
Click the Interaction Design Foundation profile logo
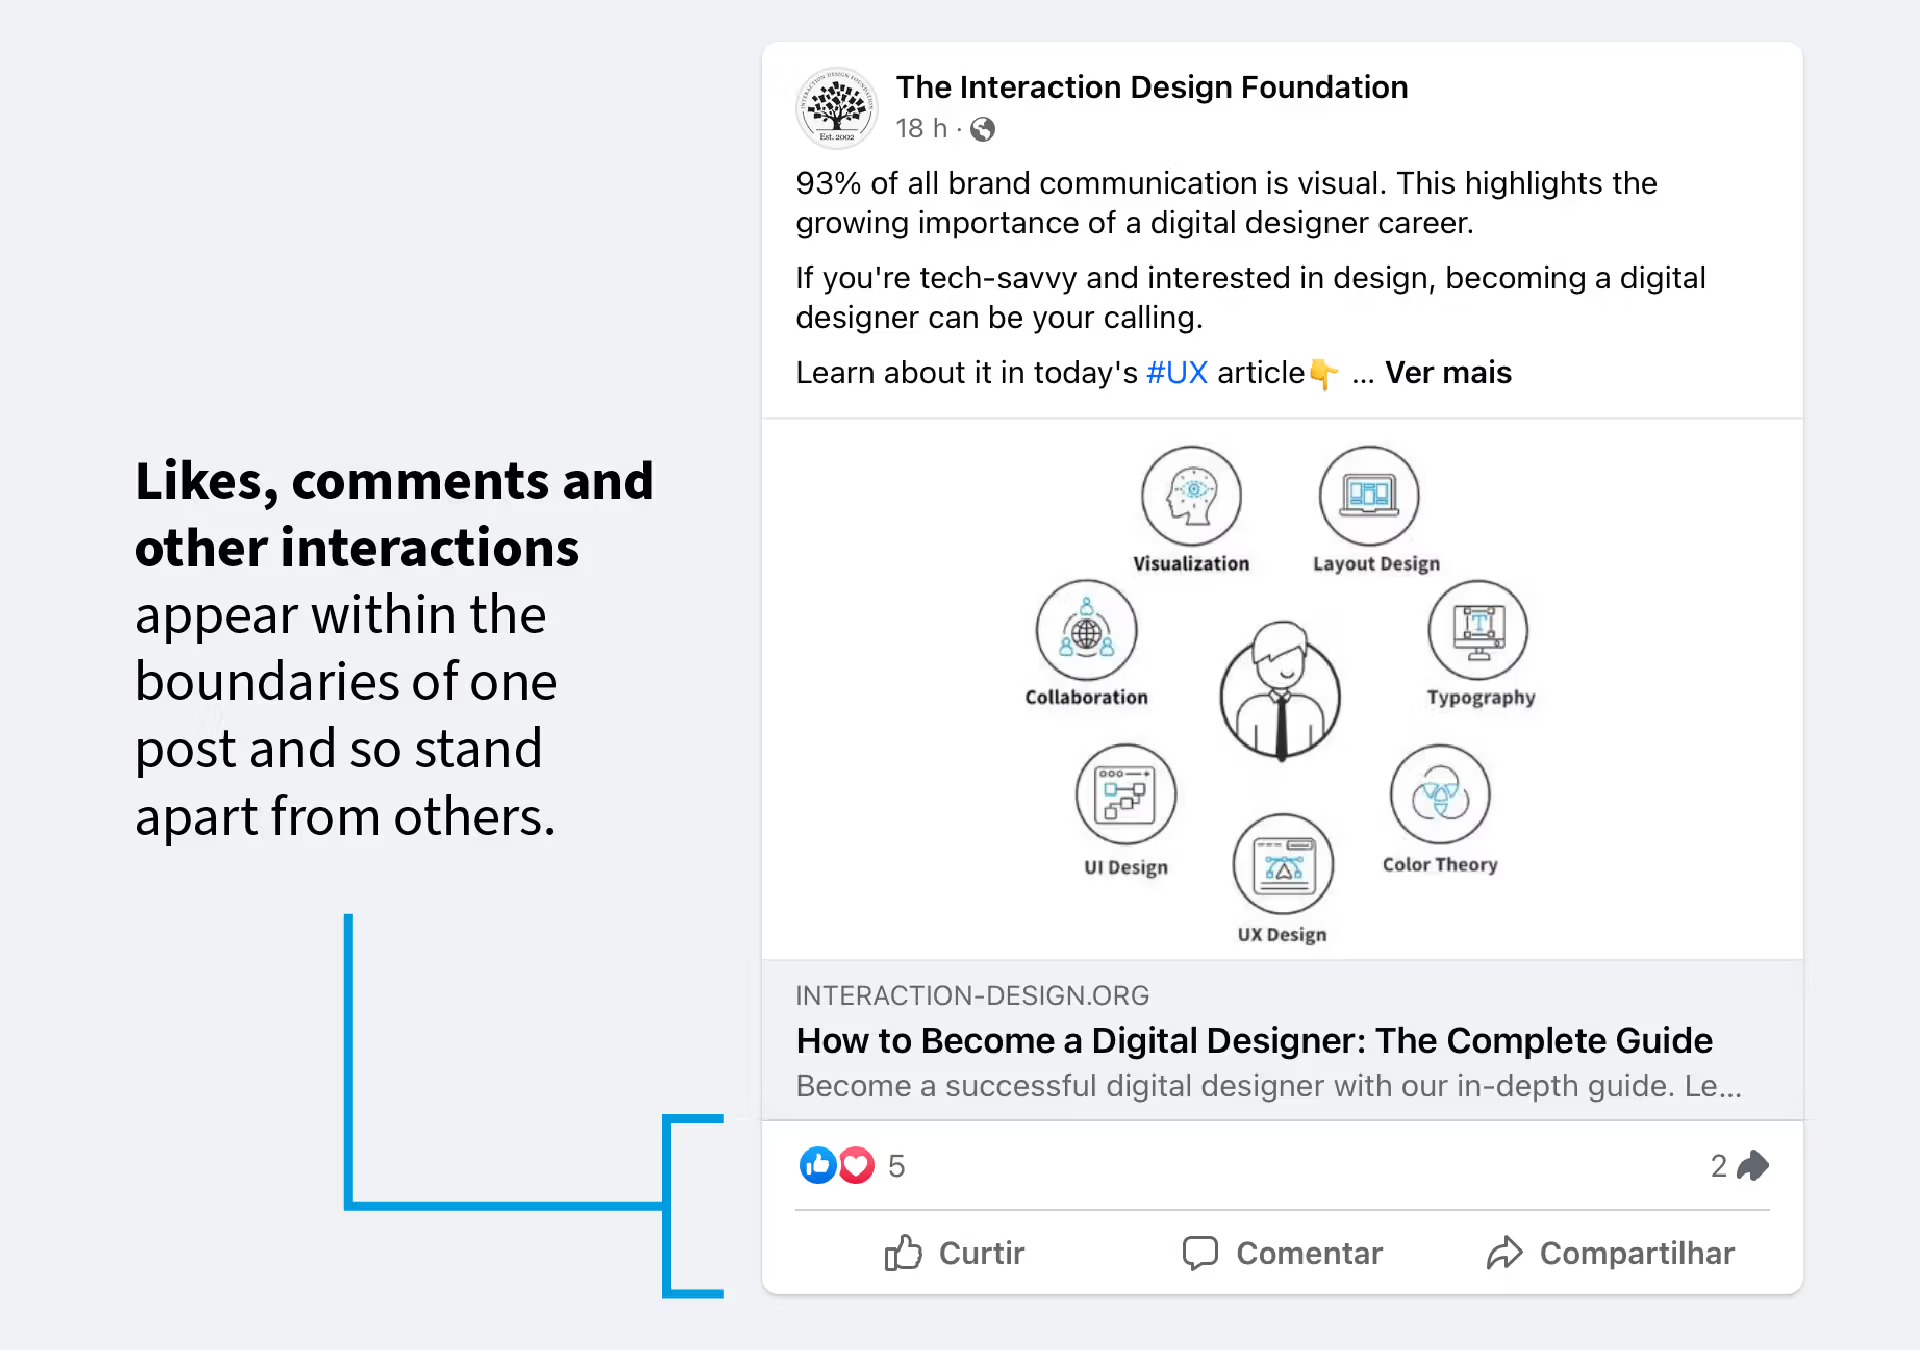point(836,107)
